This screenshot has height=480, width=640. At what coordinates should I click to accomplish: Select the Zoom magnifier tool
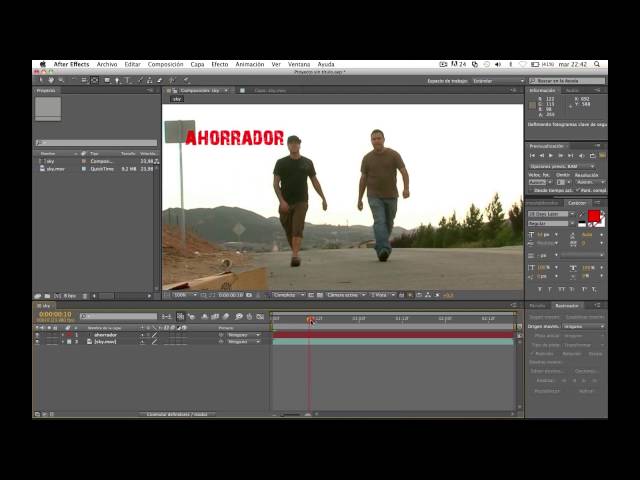61,80
